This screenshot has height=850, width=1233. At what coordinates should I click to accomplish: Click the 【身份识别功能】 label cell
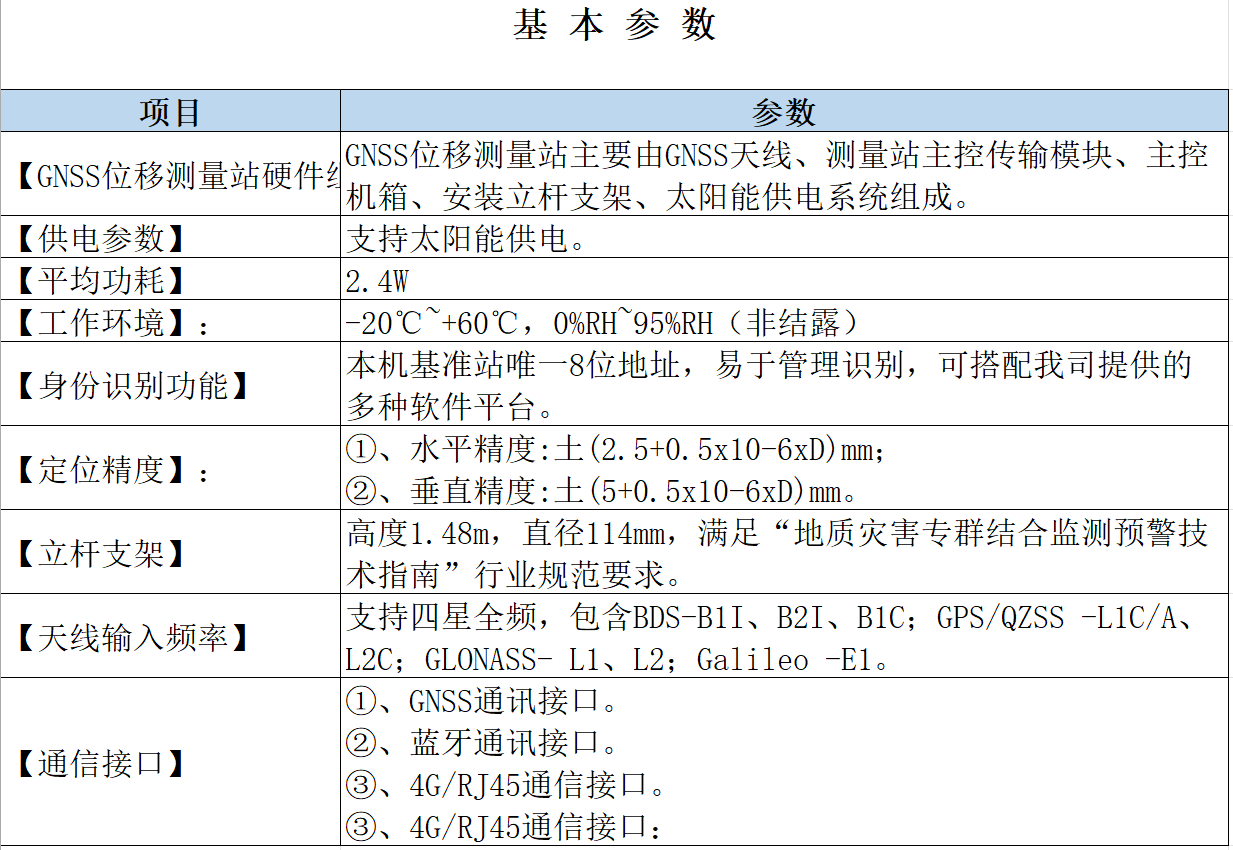(x=170, y=385)
